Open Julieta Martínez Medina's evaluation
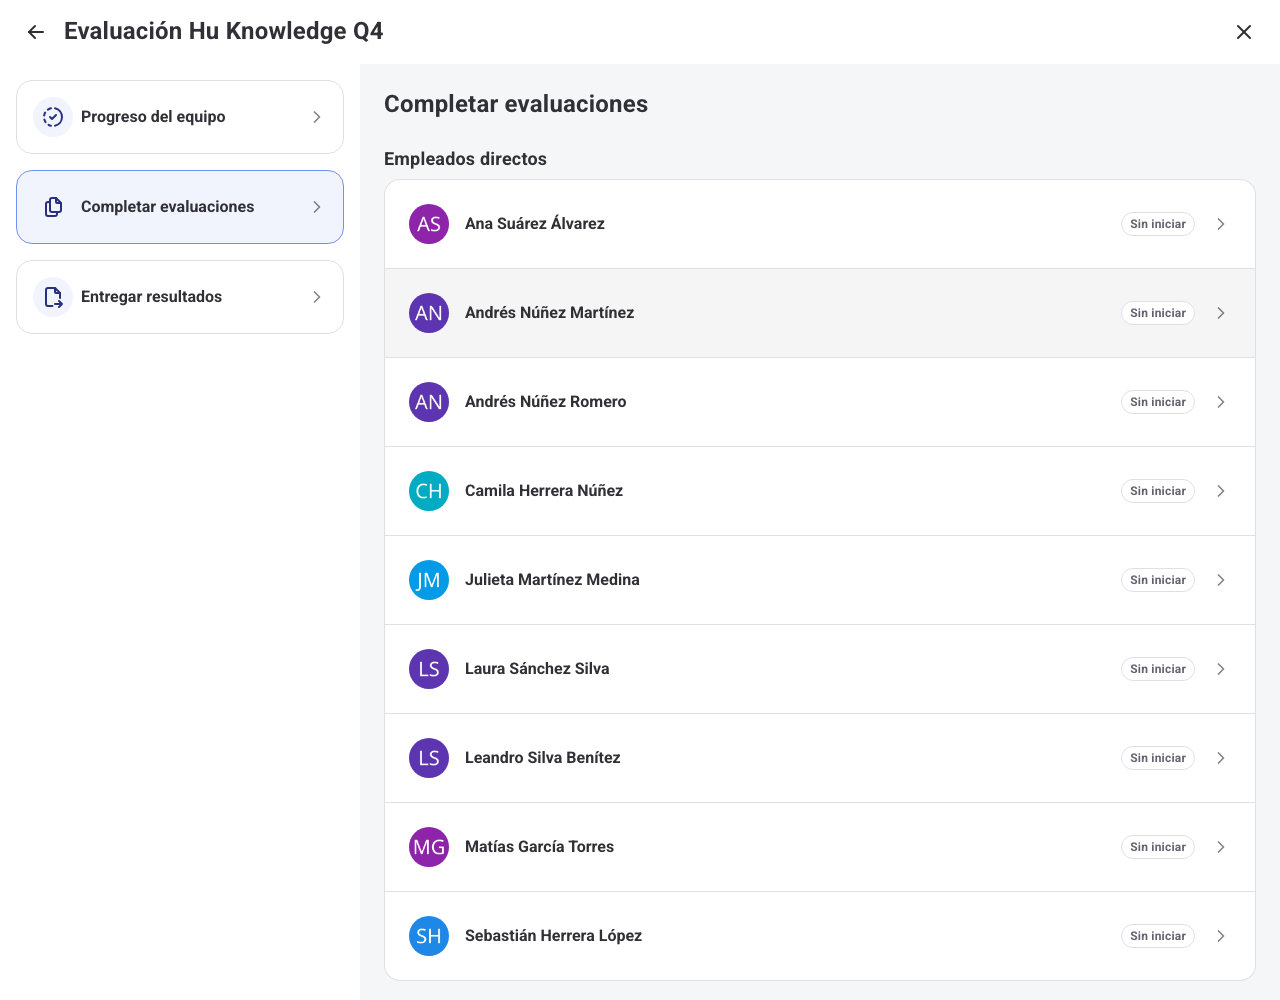 820,580
